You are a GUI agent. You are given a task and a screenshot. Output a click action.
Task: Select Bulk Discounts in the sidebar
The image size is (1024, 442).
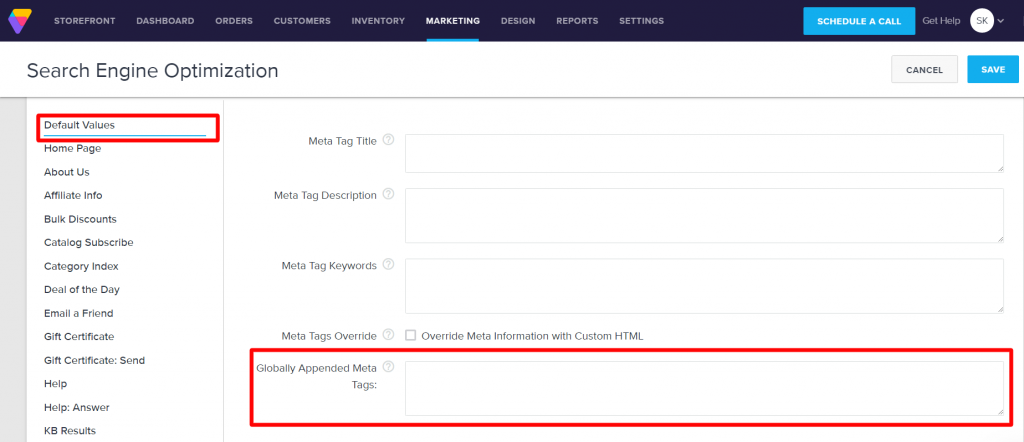tap(80, 219)
